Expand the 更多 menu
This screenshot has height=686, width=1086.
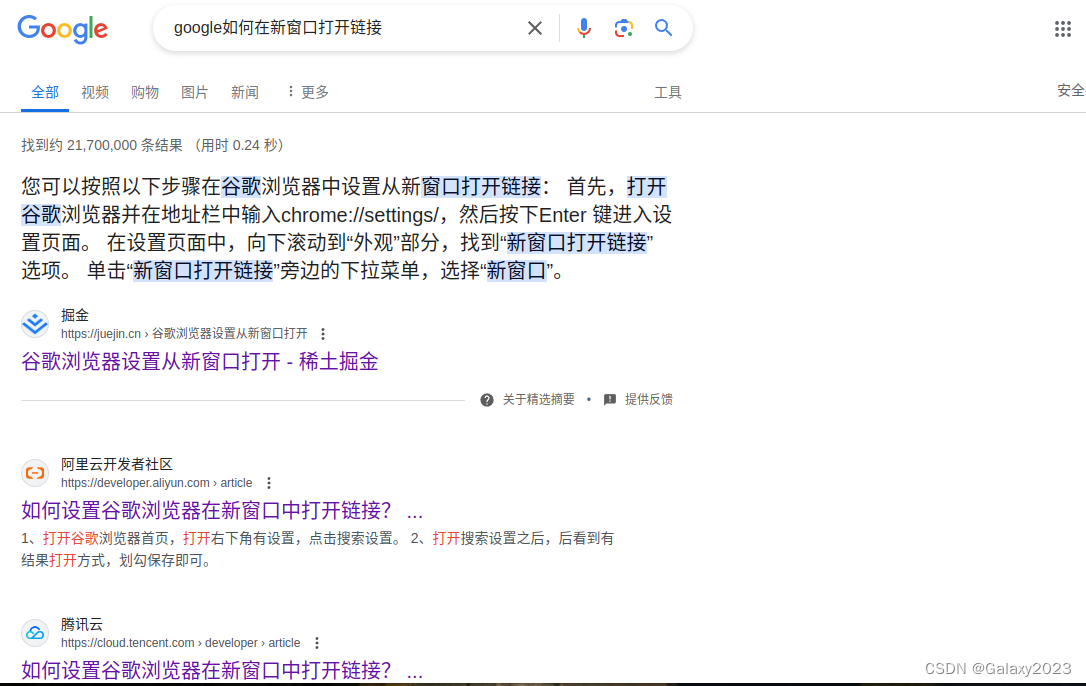[308, 92]
